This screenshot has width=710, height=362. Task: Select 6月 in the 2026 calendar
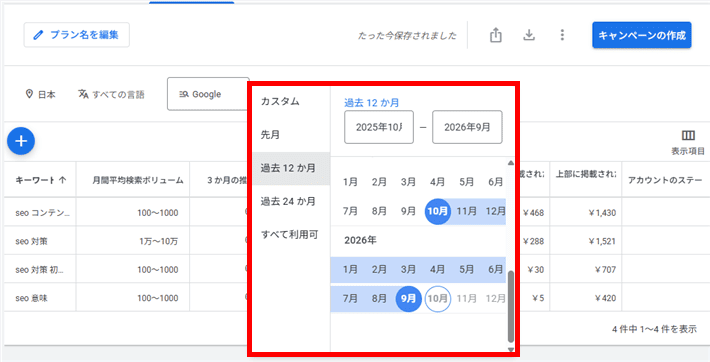click(495, 270)
